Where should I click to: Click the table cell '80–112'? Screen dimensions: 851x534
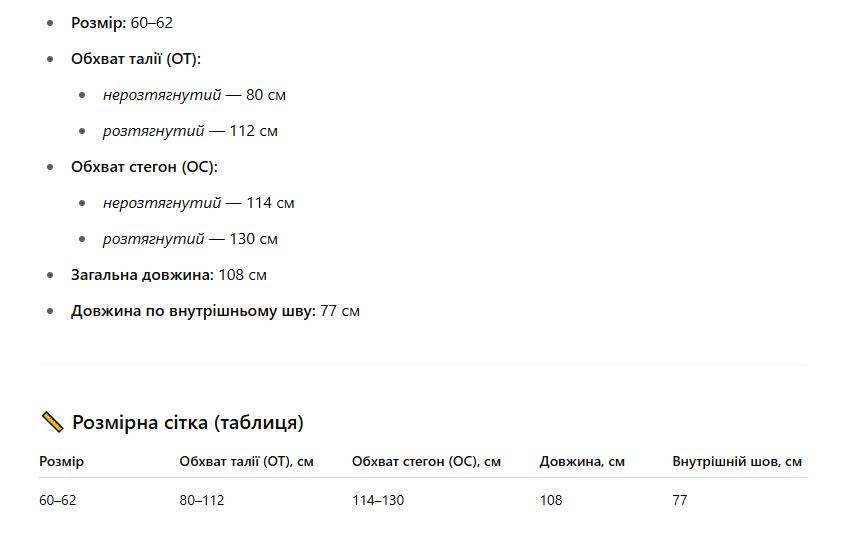point(202,500)
